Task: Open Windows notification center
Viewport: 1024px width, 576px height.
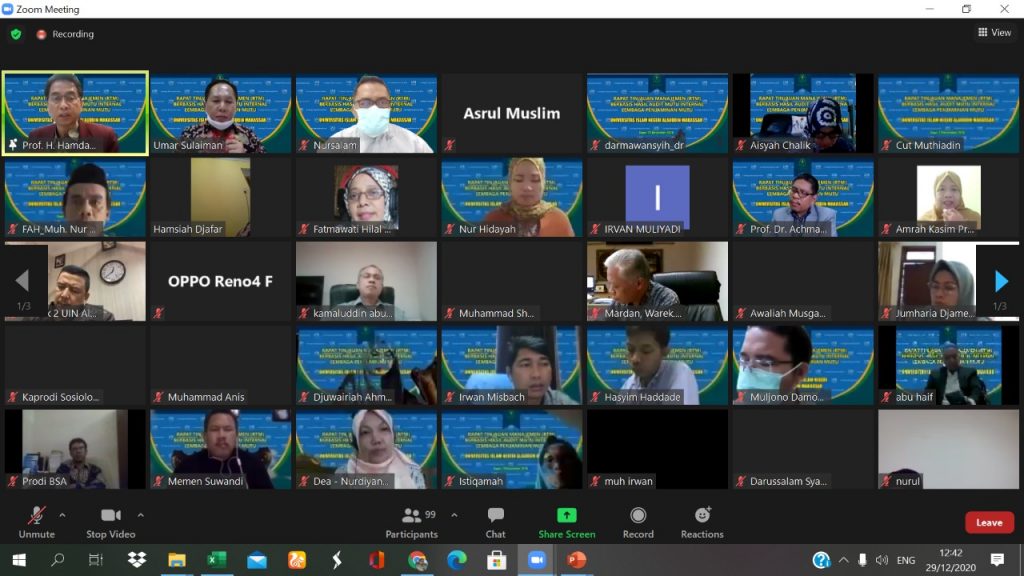Action: pos(997,560)
